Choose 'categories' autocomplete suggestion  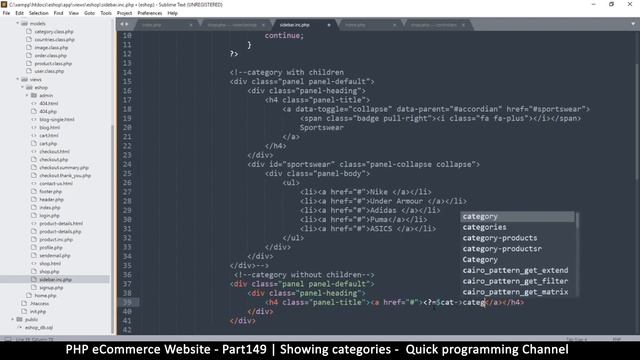point(518,227)
